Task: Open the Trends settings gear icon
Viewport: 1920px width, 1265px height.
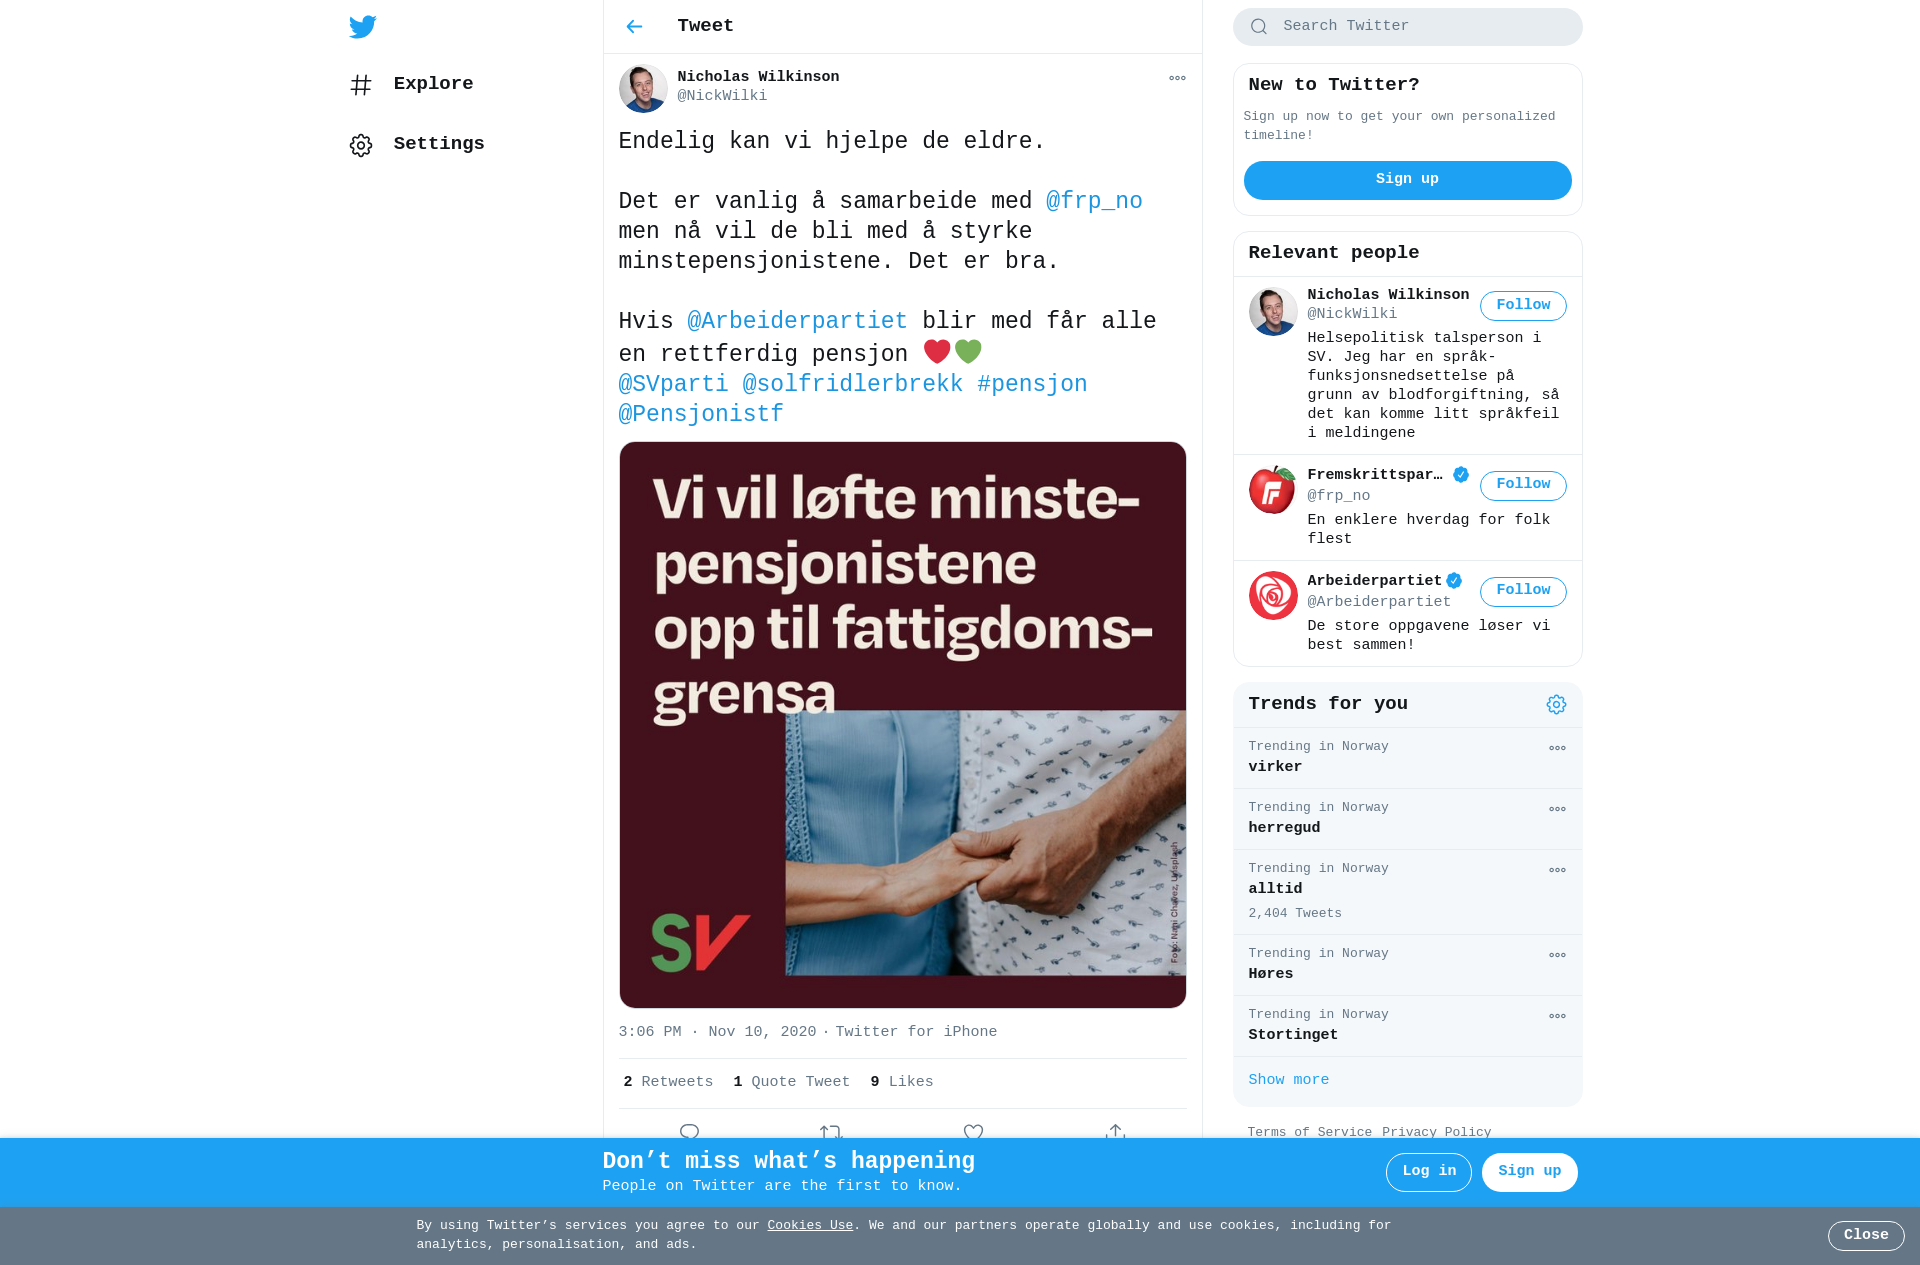Action: pyautogui.click(x=1556, y=704)
